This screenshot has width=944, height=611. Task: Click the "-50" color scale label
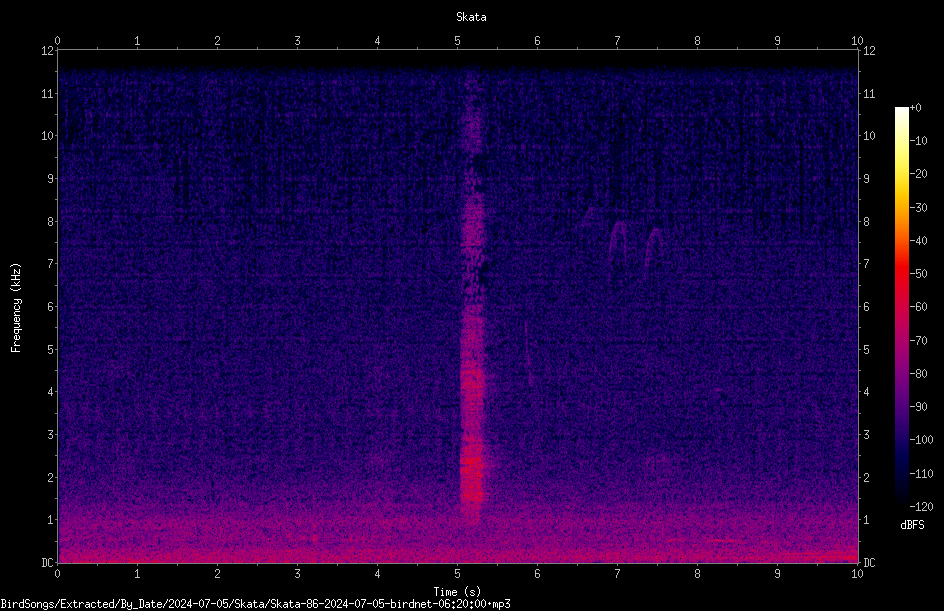918,274
